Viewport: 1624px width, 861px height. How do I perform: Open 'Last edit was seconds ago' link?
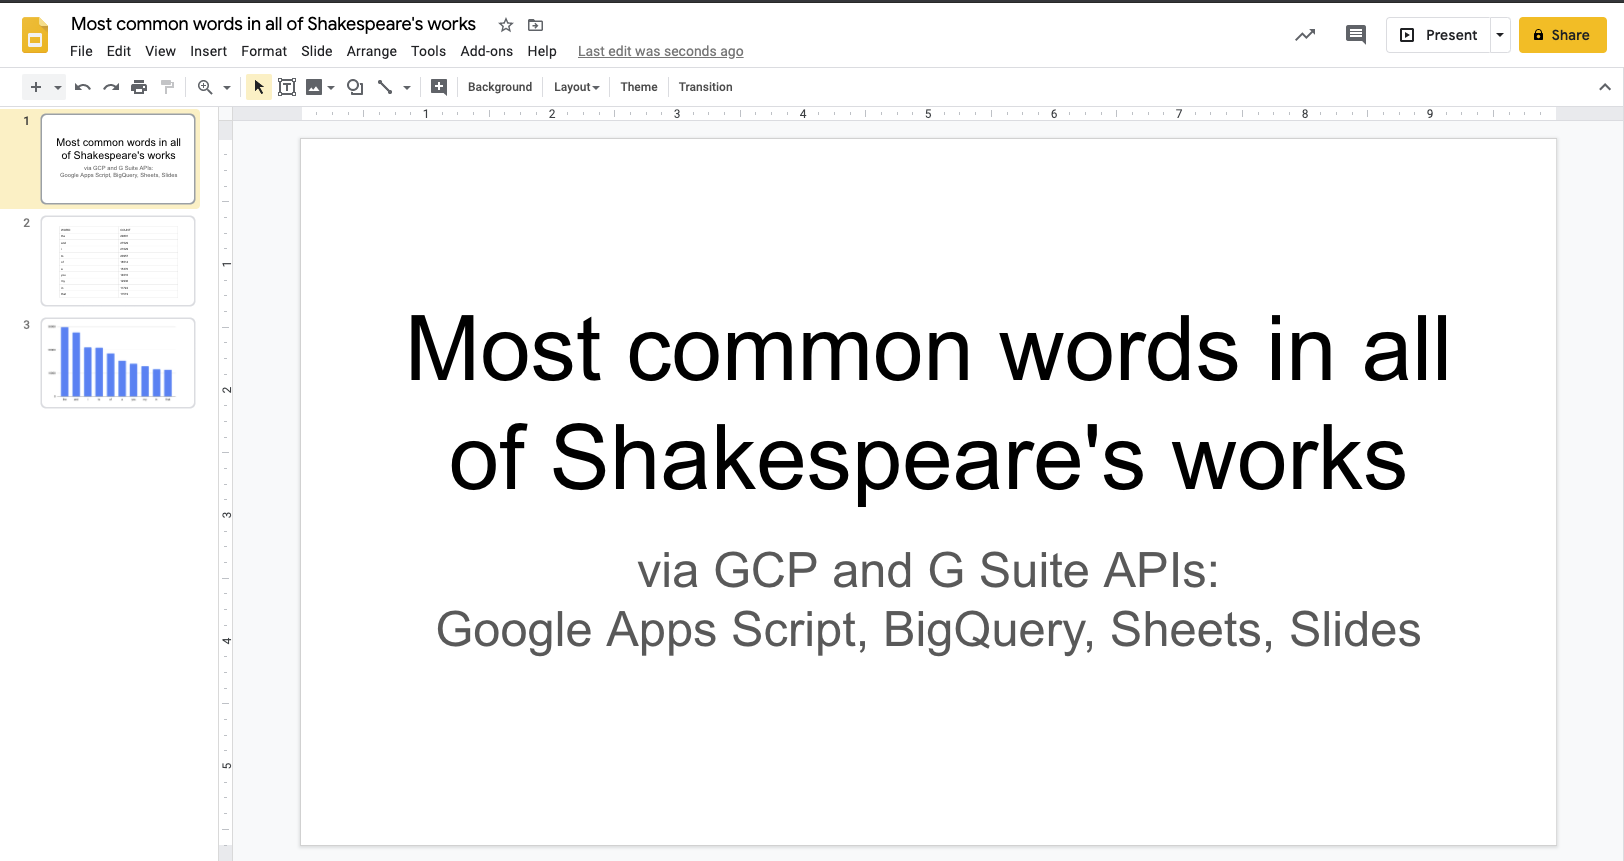point(660,51)
